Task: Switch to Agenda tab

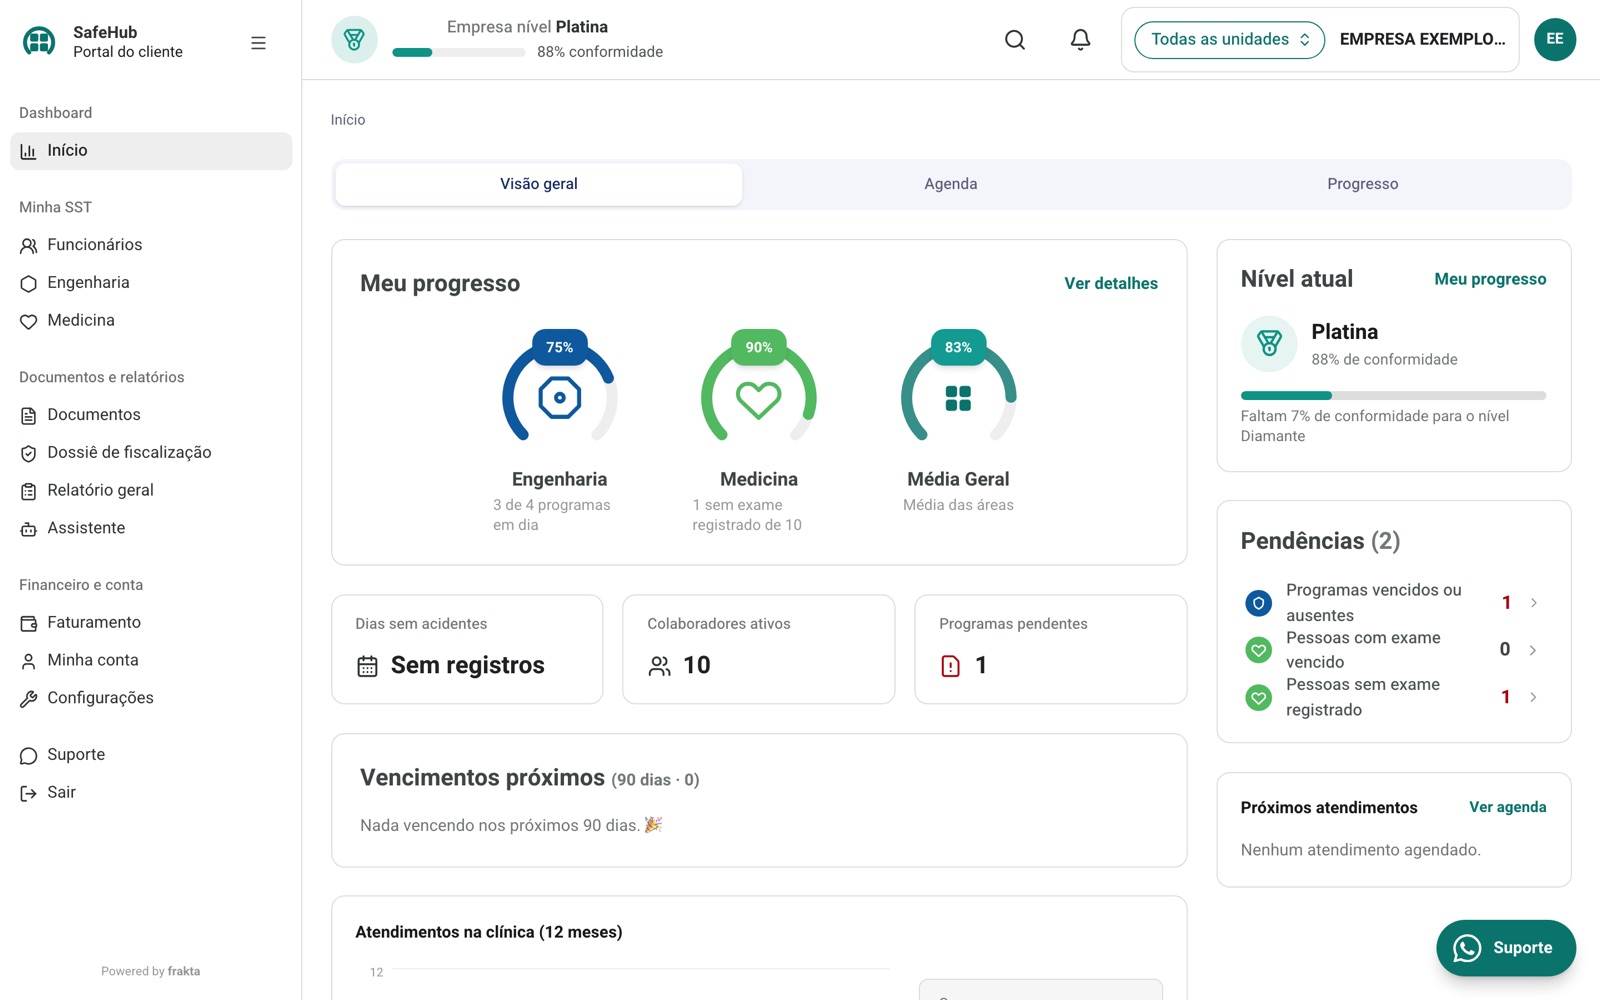Action: [951, 184]
